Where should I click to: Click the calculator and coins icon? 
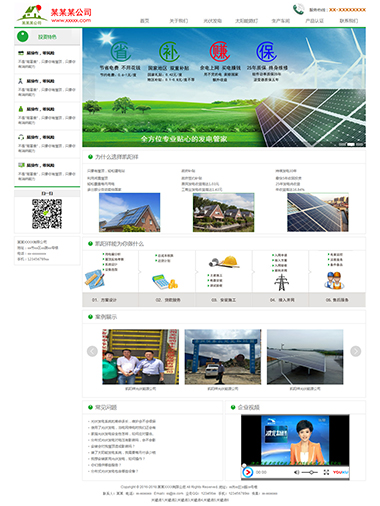point(165,282)
